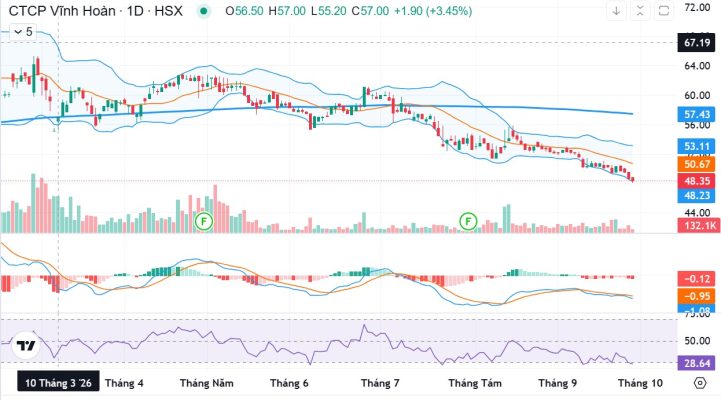Click the Tháng 7 label on time axis
The width and height of the screenshot is (721, 400).
coord(380,383)
